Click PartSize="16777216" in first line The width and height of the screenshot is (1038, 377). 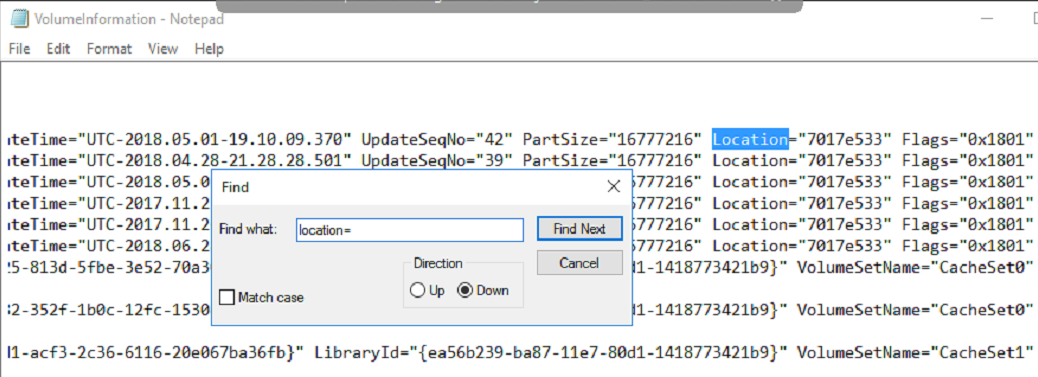click(x=612, y=139)
